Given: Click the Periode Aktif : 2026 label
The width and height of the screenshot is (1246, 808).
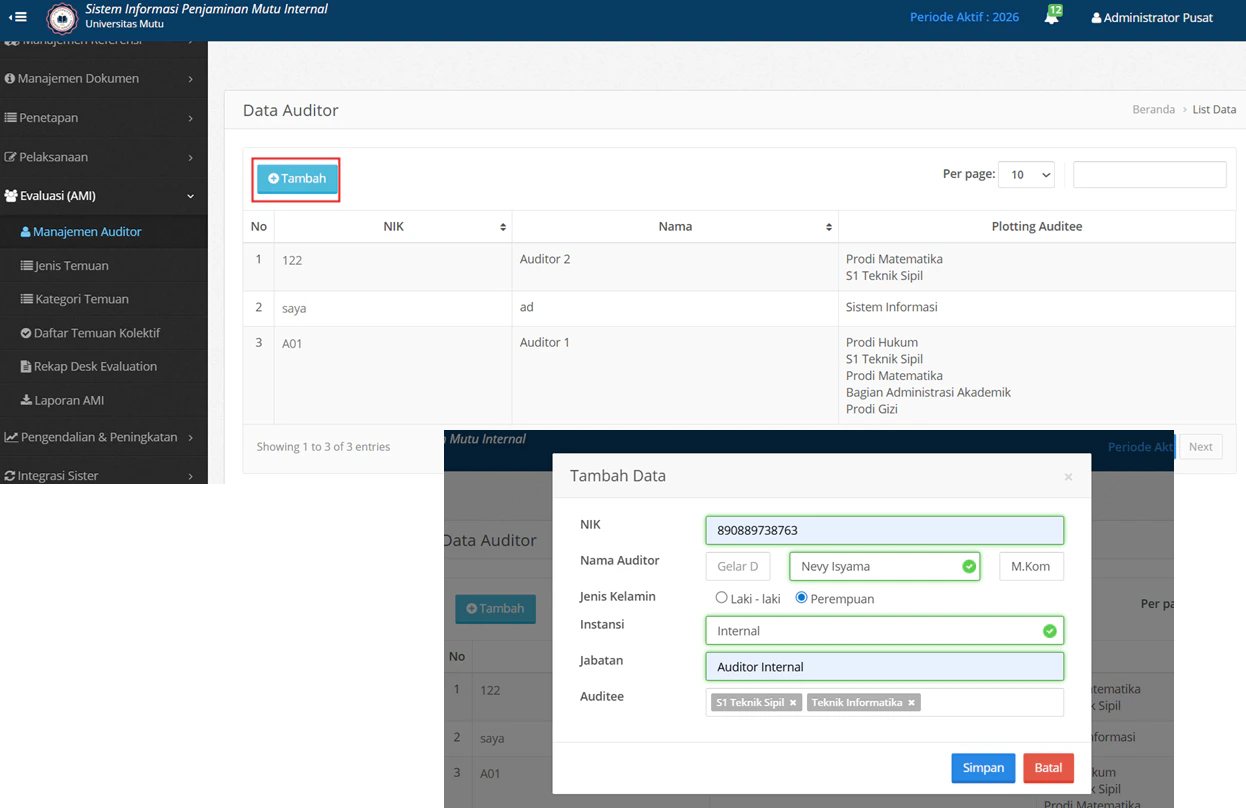Looking at the screenshot, I should point(964,17).
